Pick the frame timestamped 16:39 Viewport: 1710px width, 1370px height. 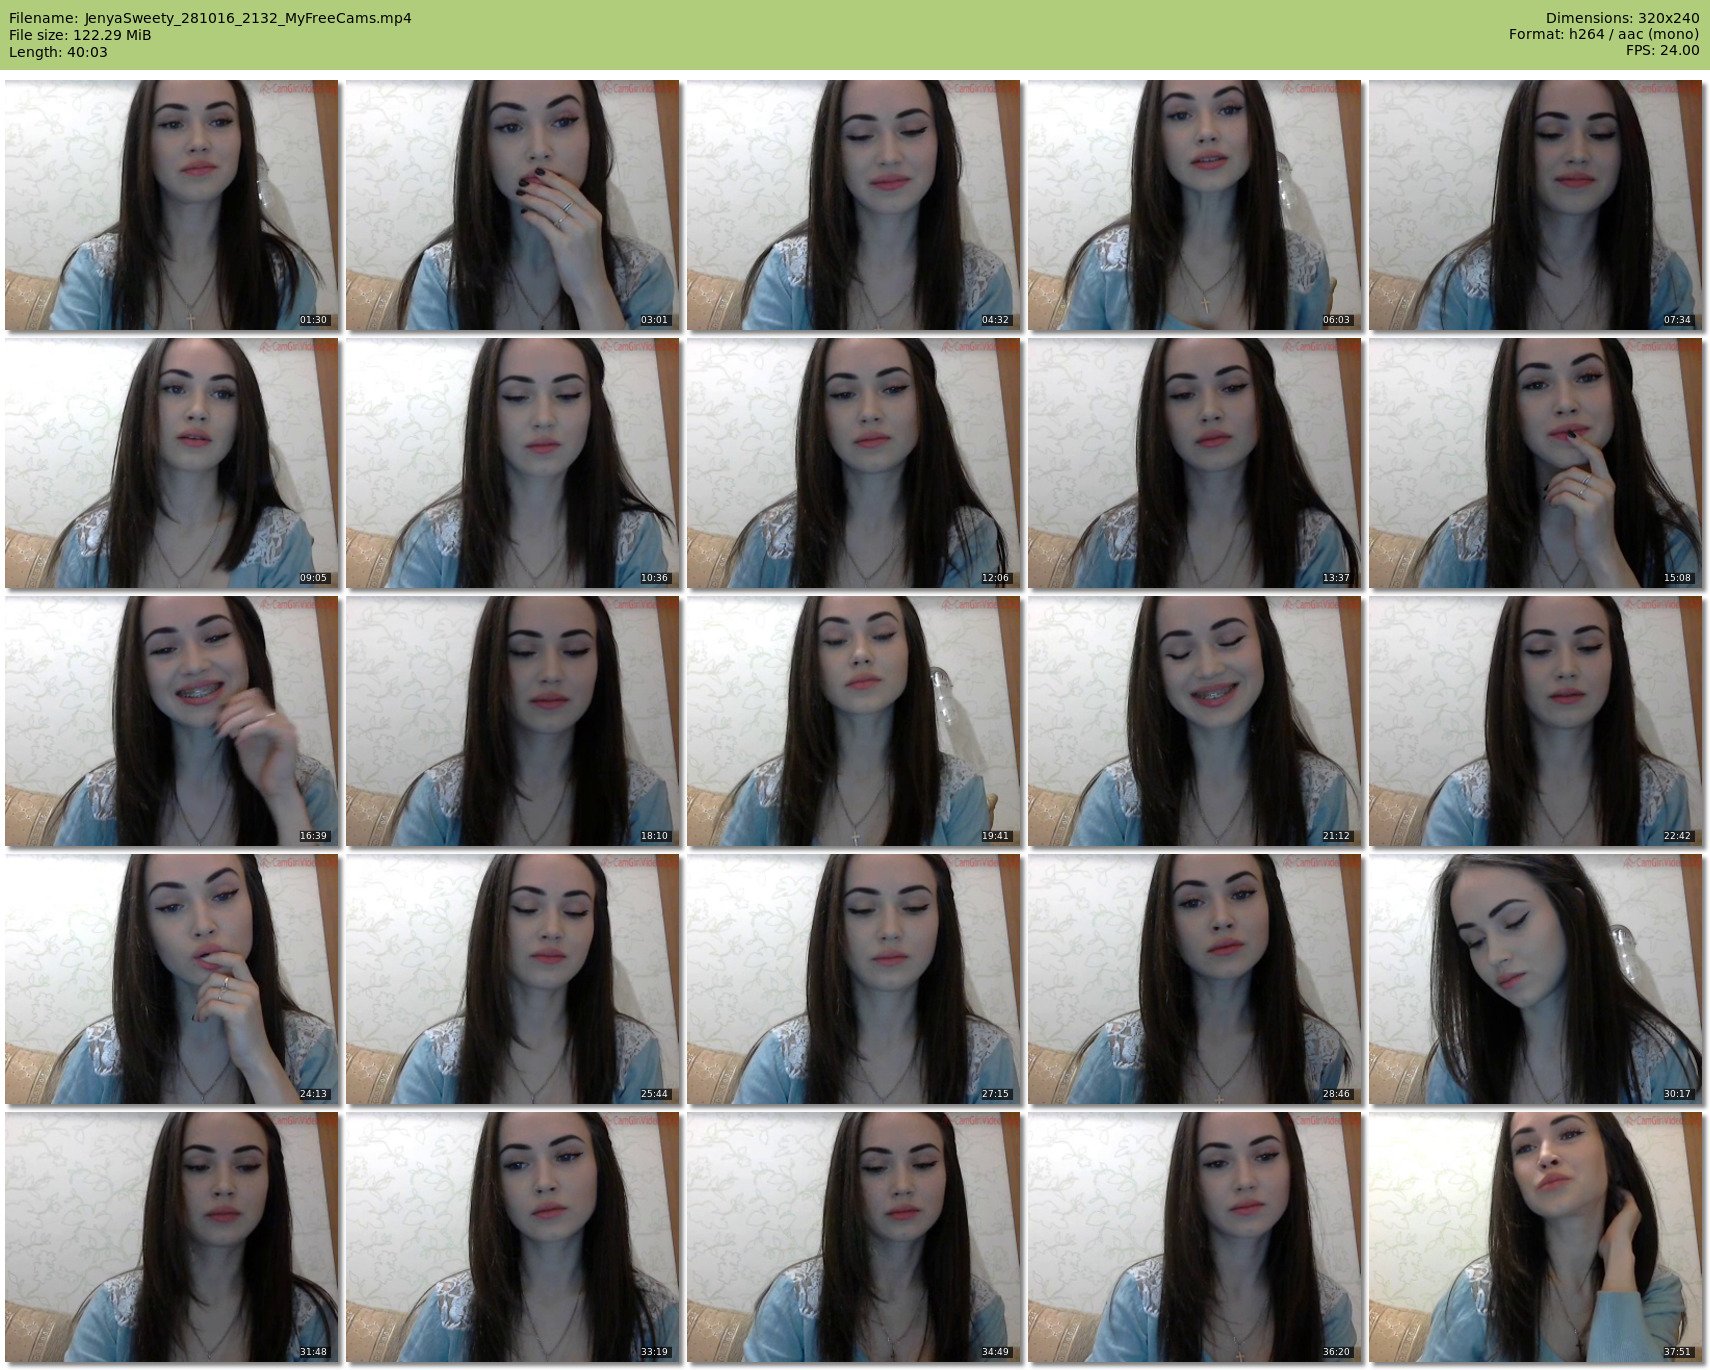171,721
